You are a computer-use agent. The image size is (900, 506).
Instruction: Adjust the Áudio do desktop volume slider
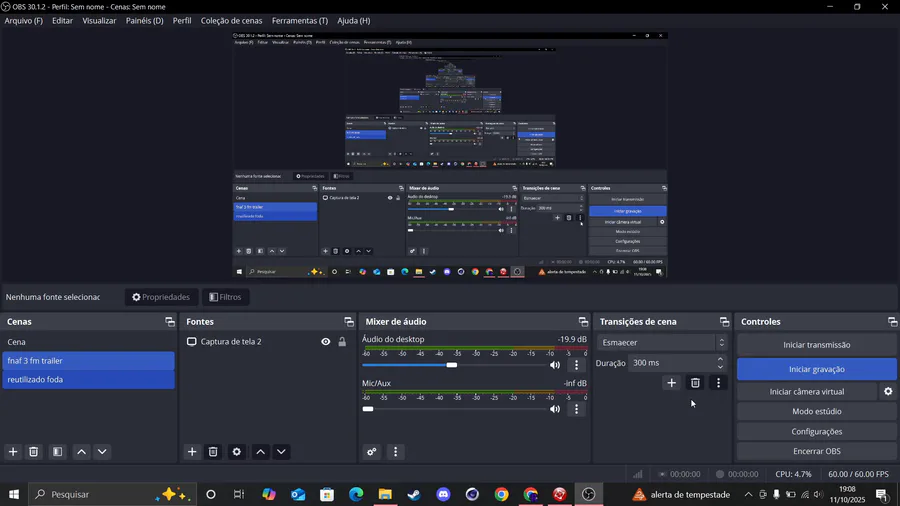pyautogui.click(x=454, y=365)
